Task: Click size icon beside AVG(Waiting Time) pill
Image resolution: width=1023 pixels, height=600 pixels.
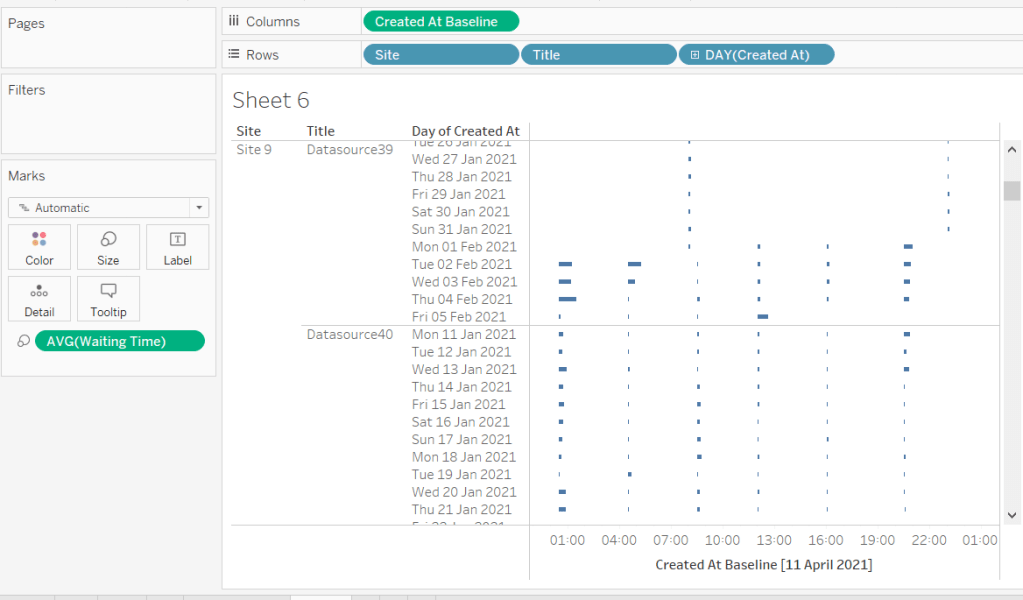Action: pyautogui.click(x=23, y=342)
